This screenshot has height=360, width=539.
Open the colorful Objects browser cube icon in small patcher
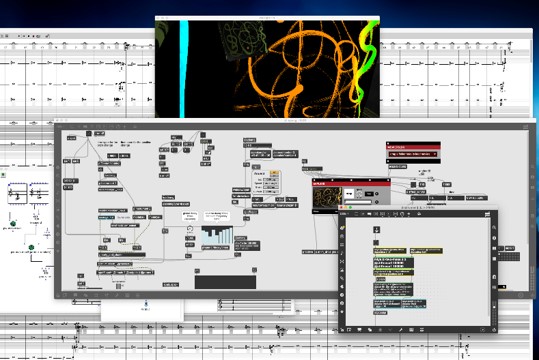tap(342, 228)
